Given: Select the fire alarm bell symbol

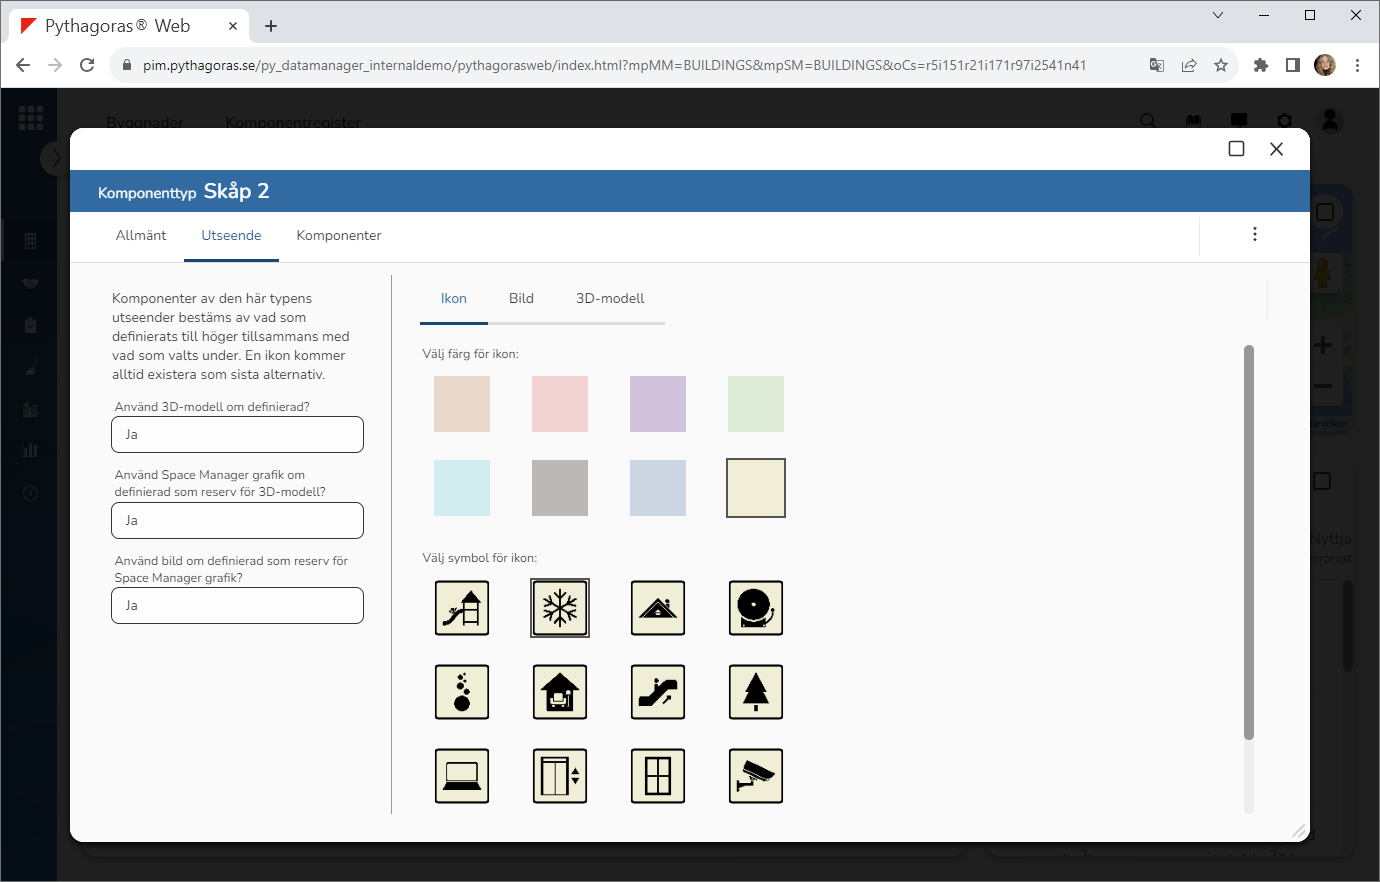Looking at the screenshot, I should click(x=756, y=608).
